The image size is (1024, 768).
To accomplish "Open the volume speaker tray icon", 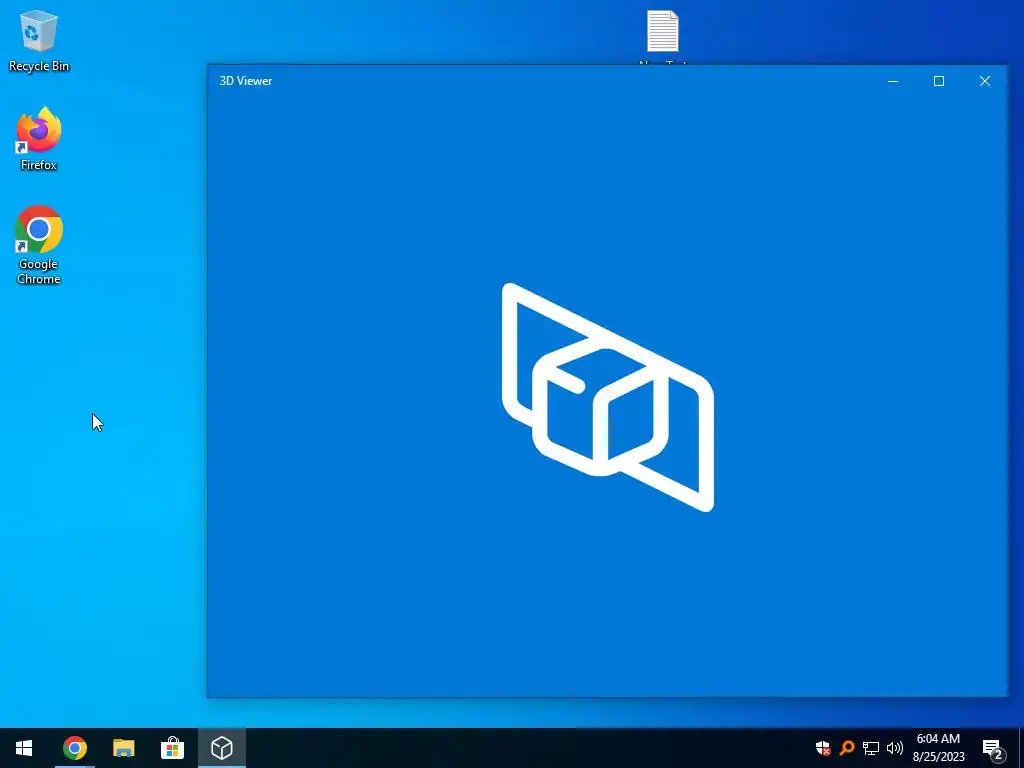I will click(x=895, y=748).
